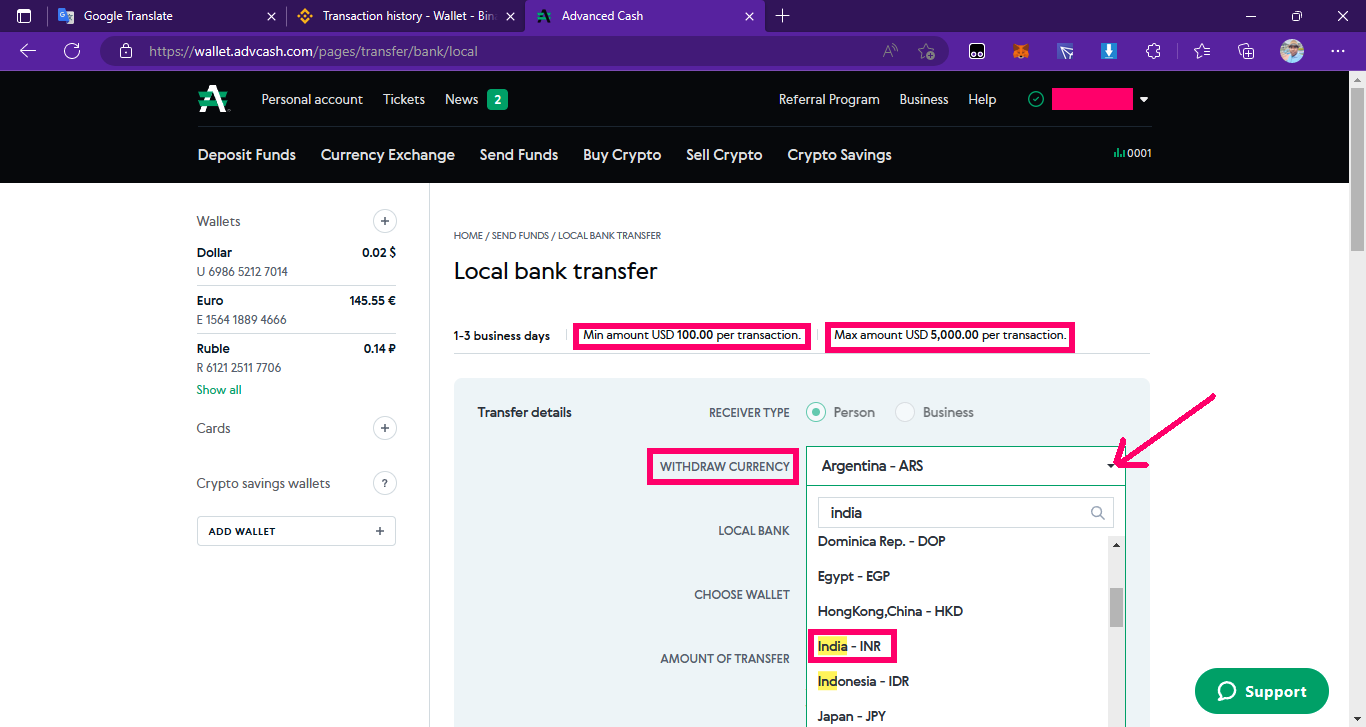Open the Tickets page
1366x727 pixels.
(x=404, y=99)
